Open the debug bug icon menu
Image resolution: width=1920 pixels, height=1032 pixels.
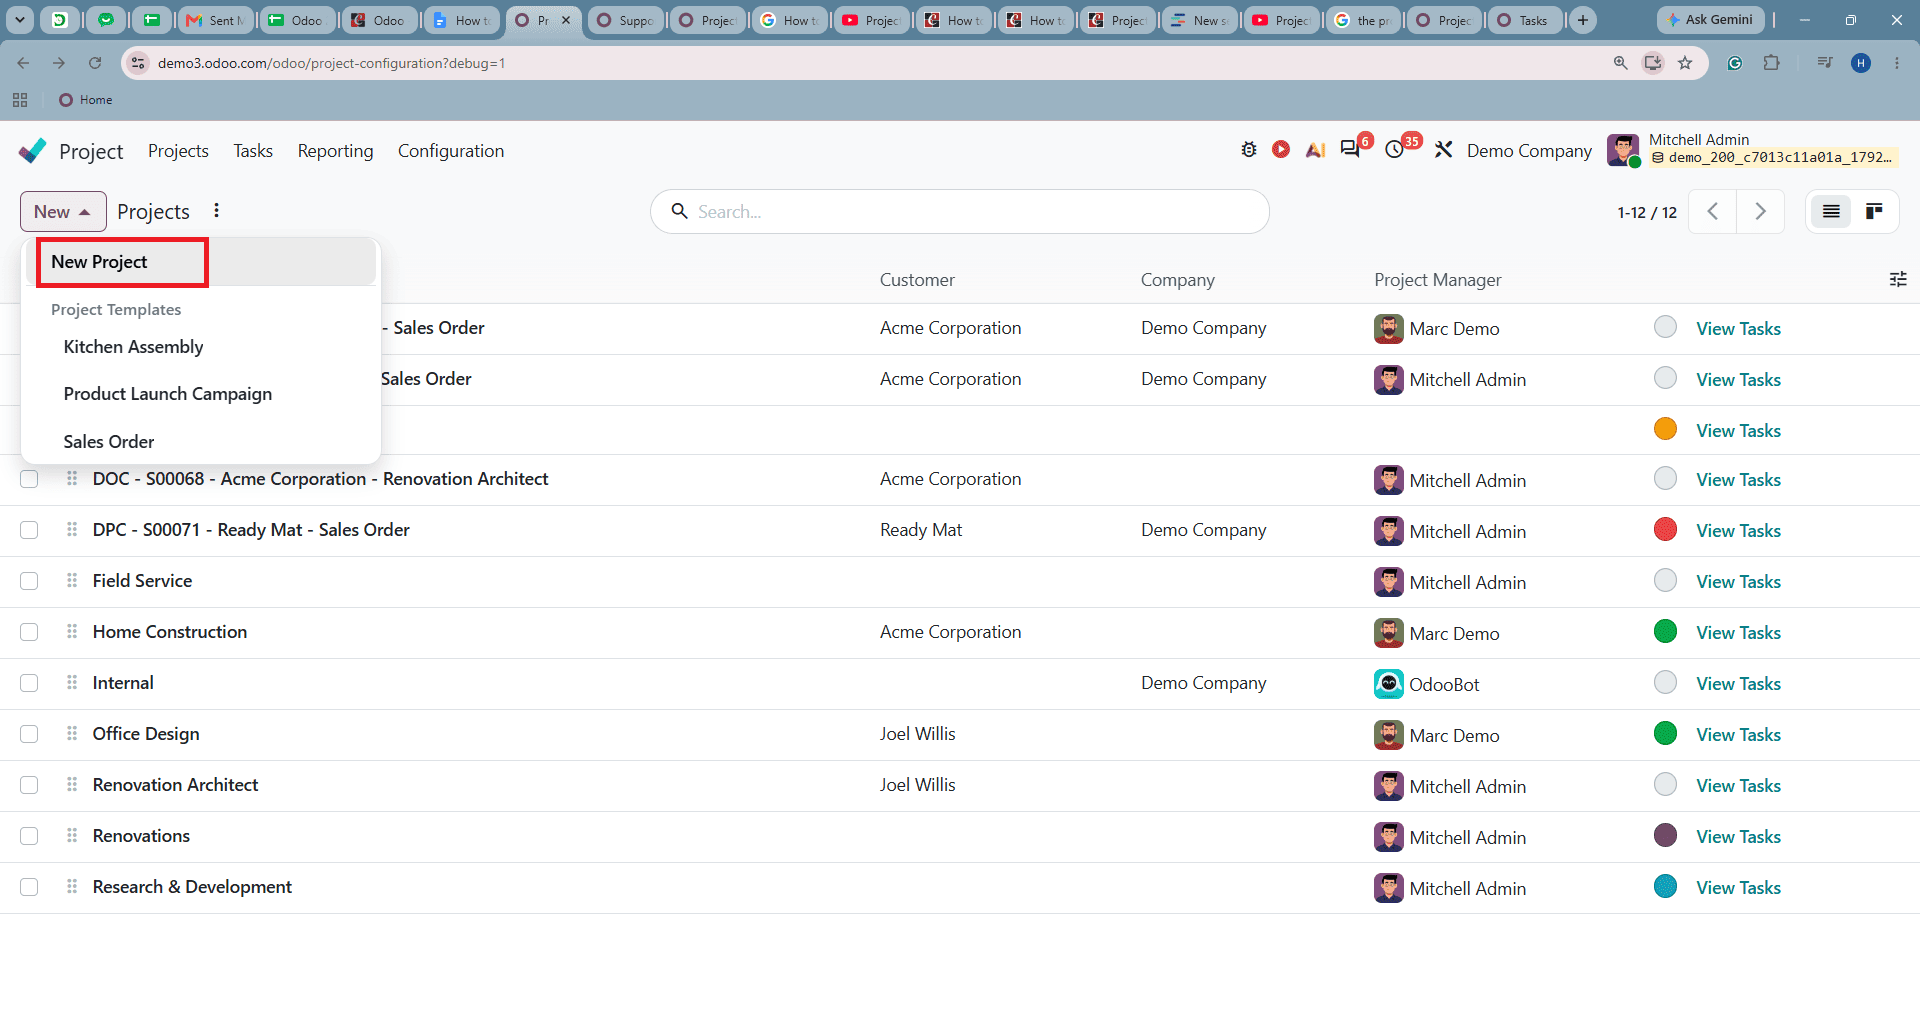[x=1249, y=150]
